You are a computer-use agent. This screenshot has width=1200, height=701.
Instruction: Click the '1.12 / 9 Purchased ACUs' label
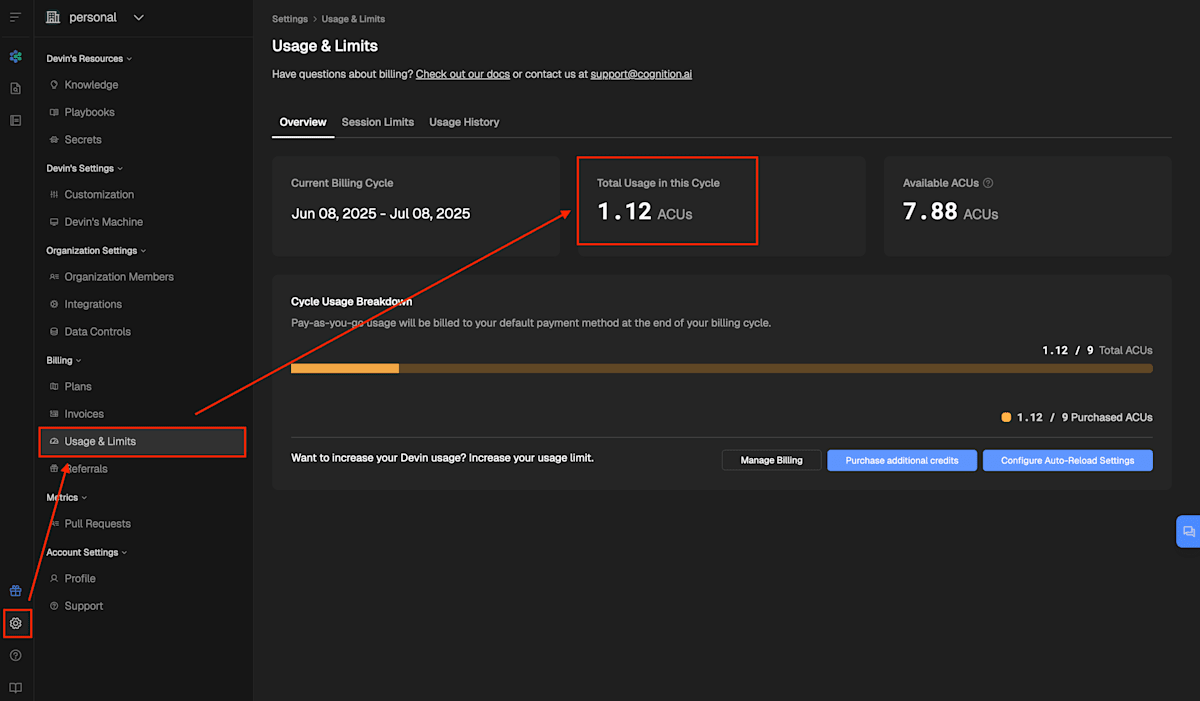(1085, 417)
